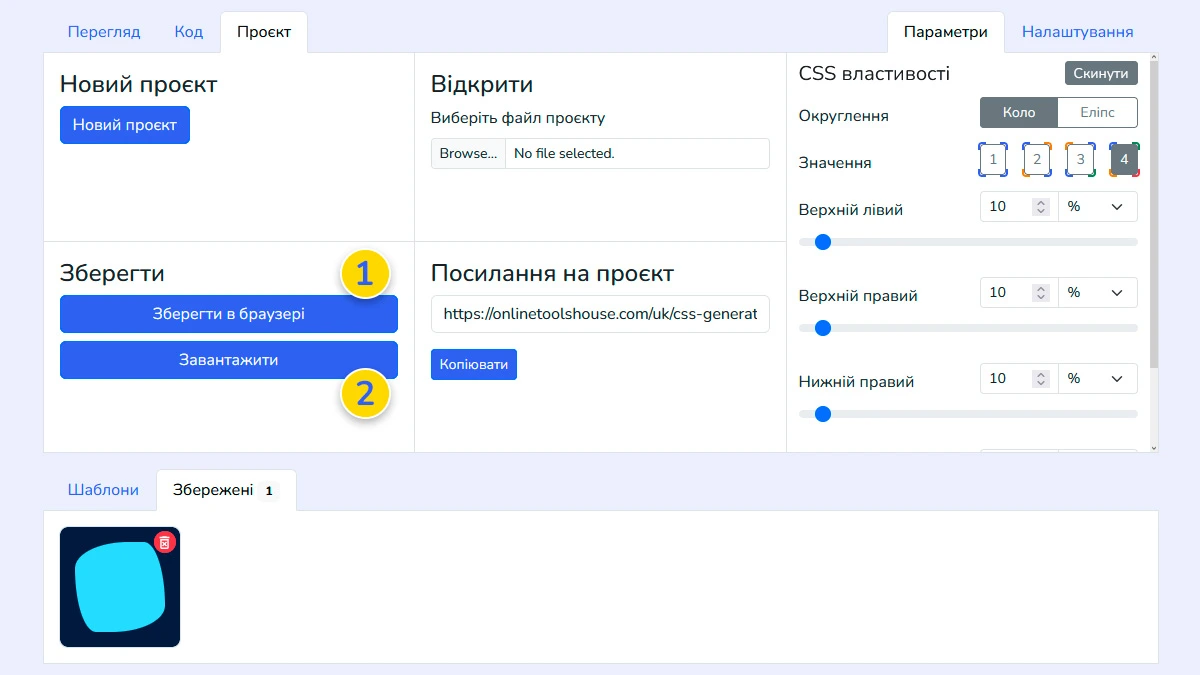
Task: Select corner preset icon 3
Action: (1080, 159)
